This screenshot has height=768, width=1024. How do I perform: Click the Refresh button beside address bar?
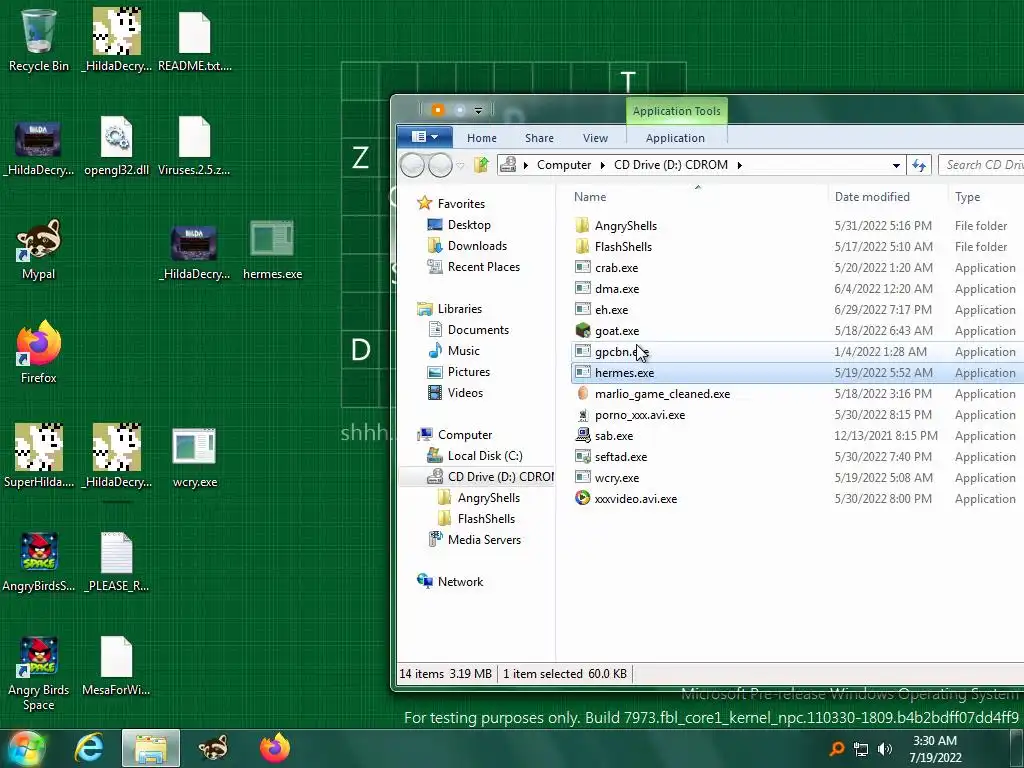click(x=920, y=165)
